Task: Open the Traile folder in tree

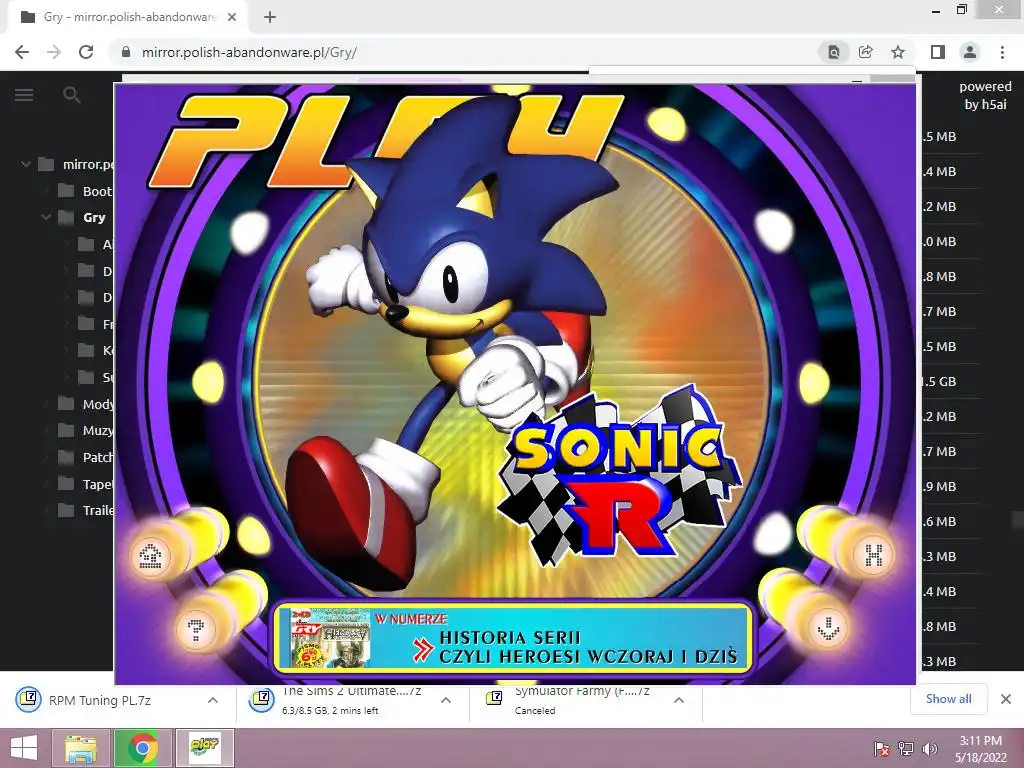Action: point(86,510)
